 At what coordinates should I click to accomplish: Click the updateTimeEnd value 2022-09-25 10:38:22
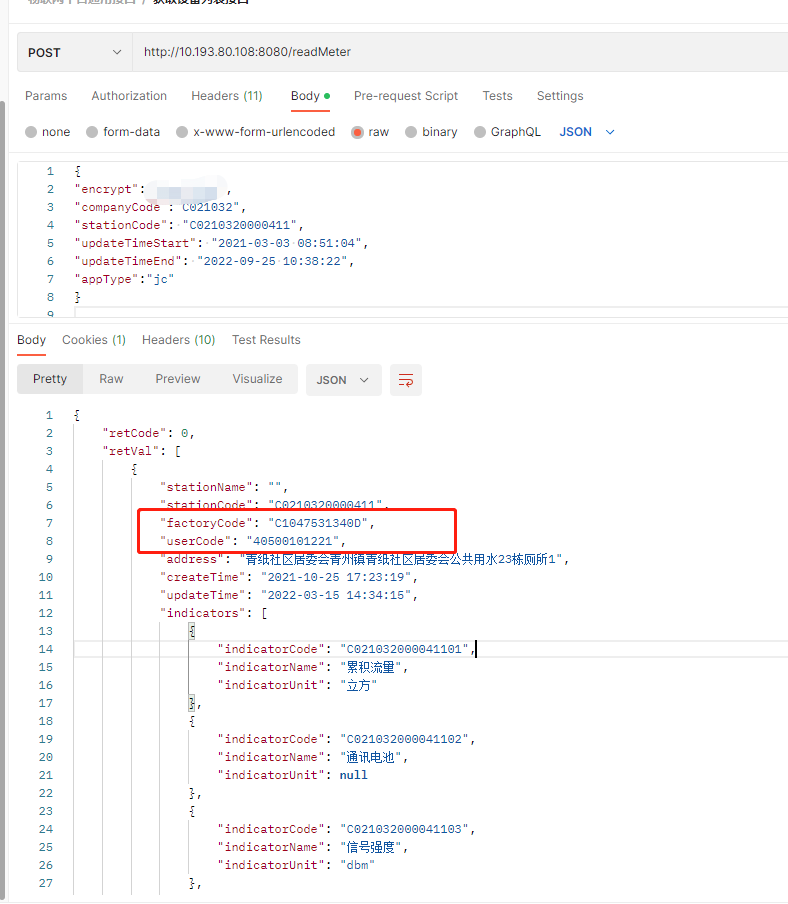pyautogui.click(x=272, y=261)
